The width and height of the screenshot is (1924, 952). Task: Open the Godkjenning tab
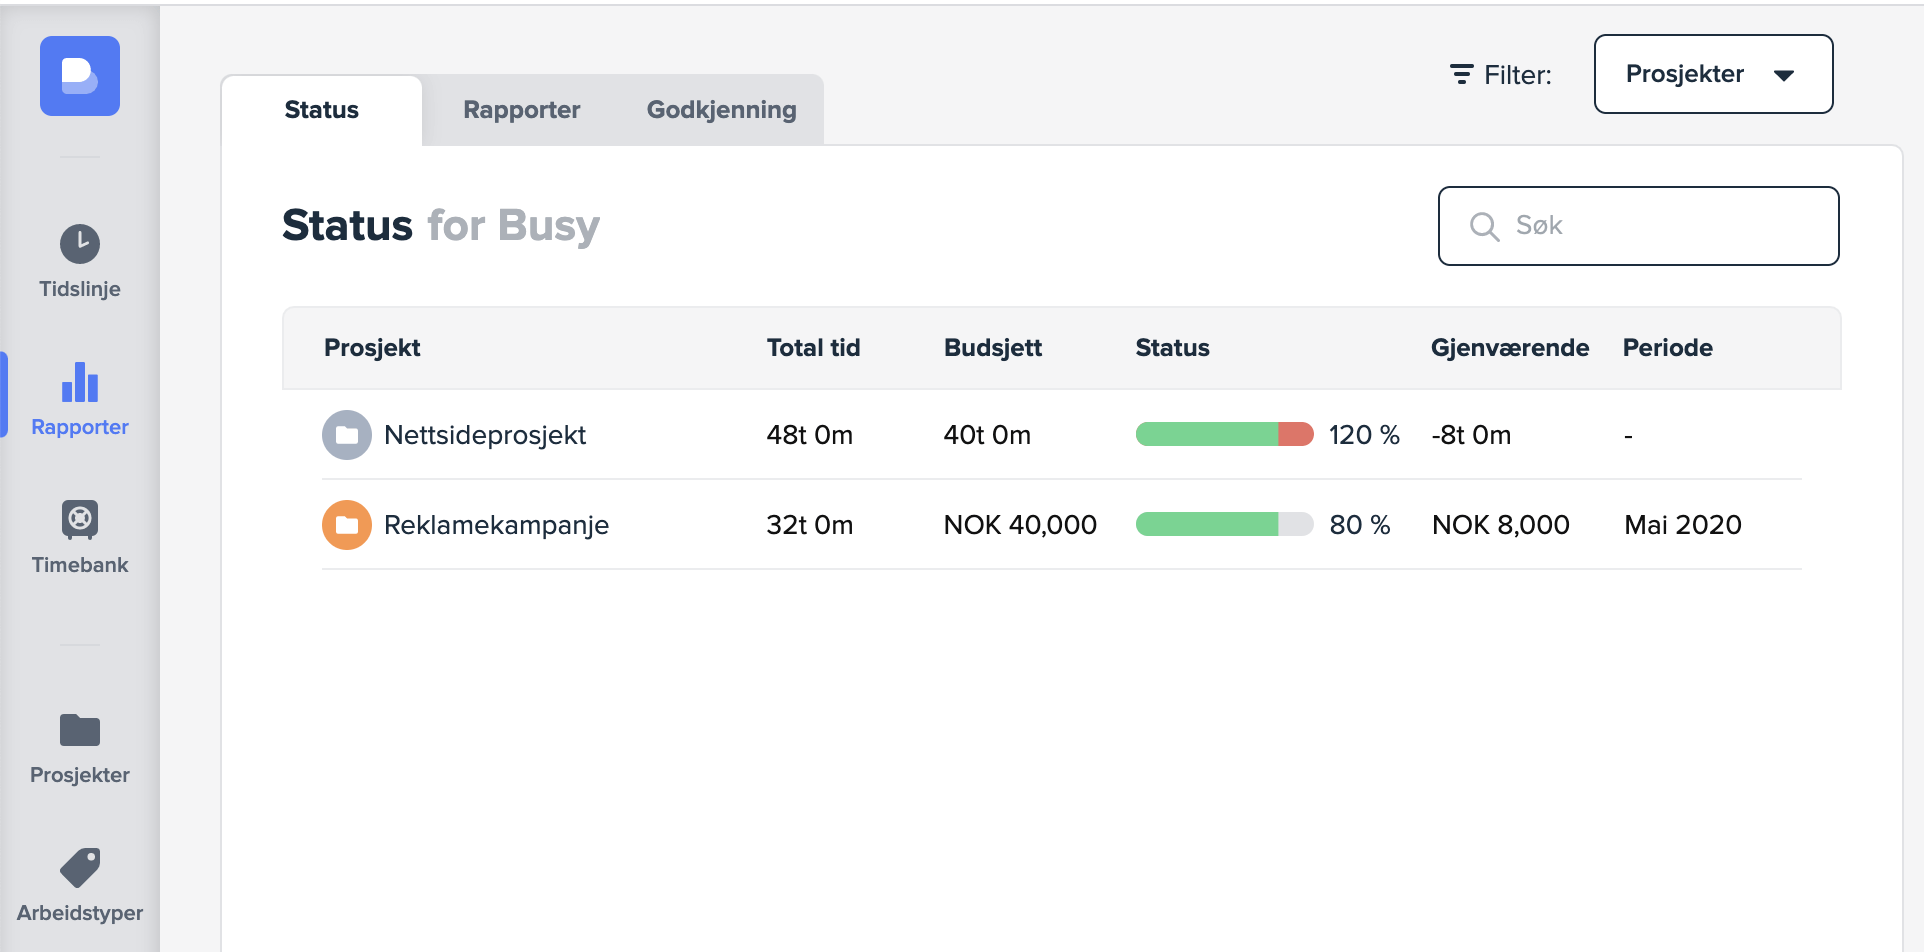[x=721, y=110]
